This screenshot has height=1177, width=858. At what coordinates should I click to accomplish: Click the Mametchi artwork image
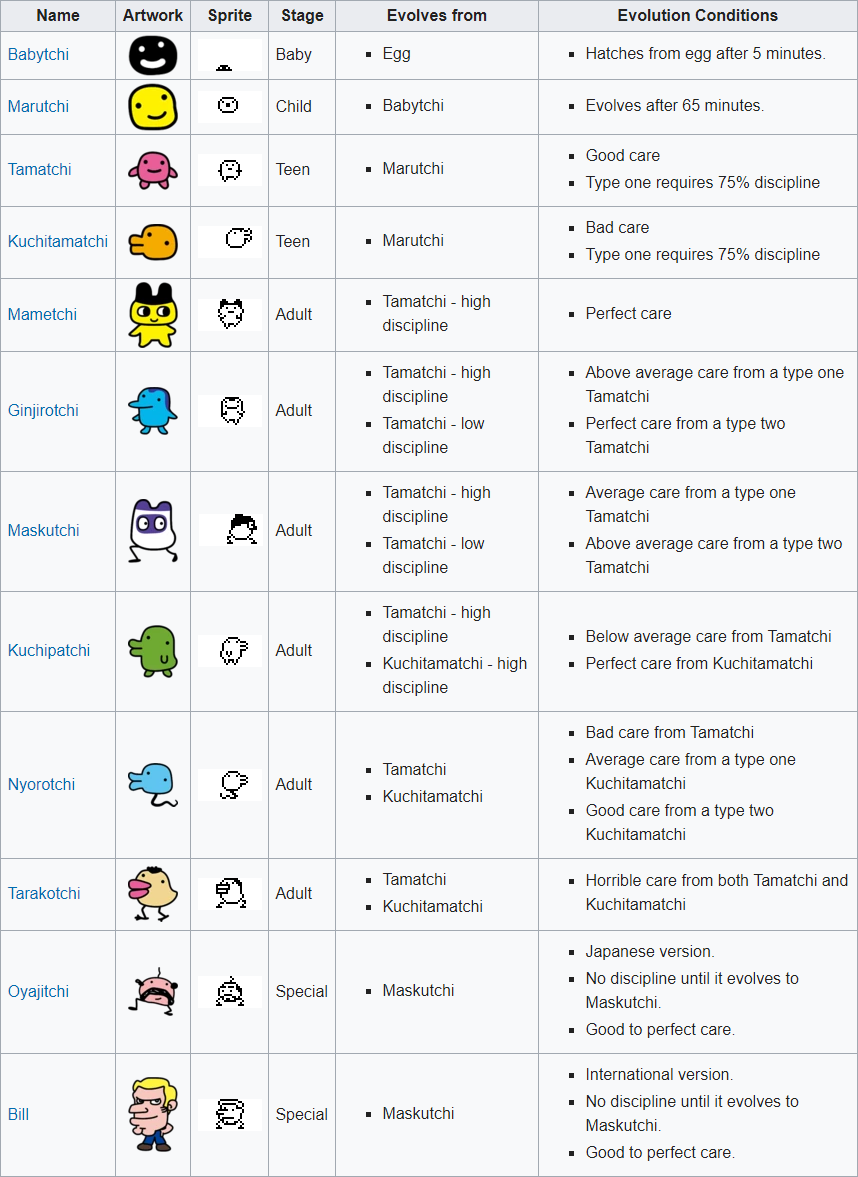152,314
